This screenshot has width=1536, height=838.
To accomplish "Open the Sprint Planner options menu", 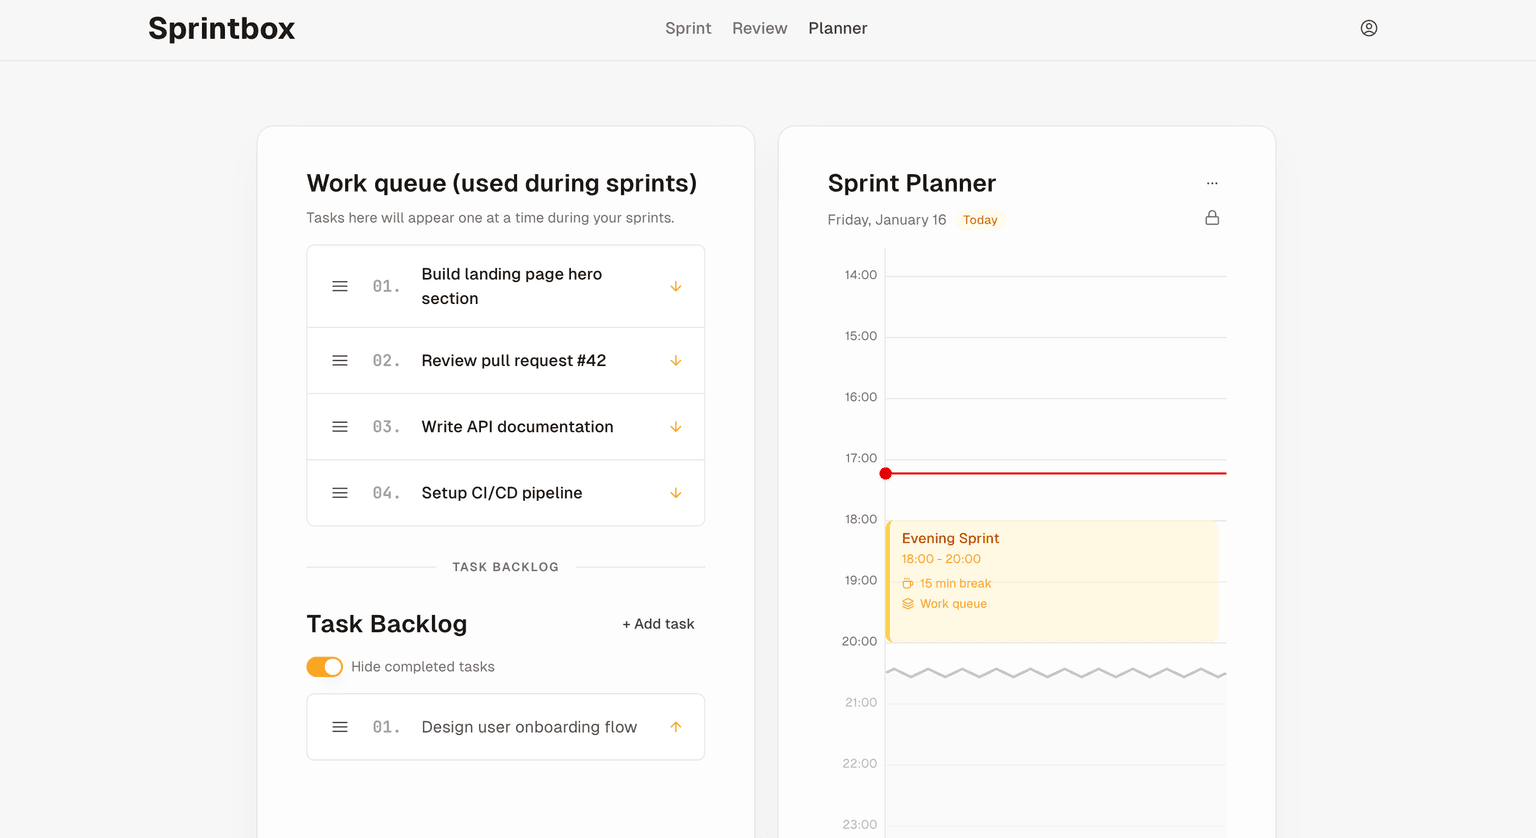I will [1212, 183].
